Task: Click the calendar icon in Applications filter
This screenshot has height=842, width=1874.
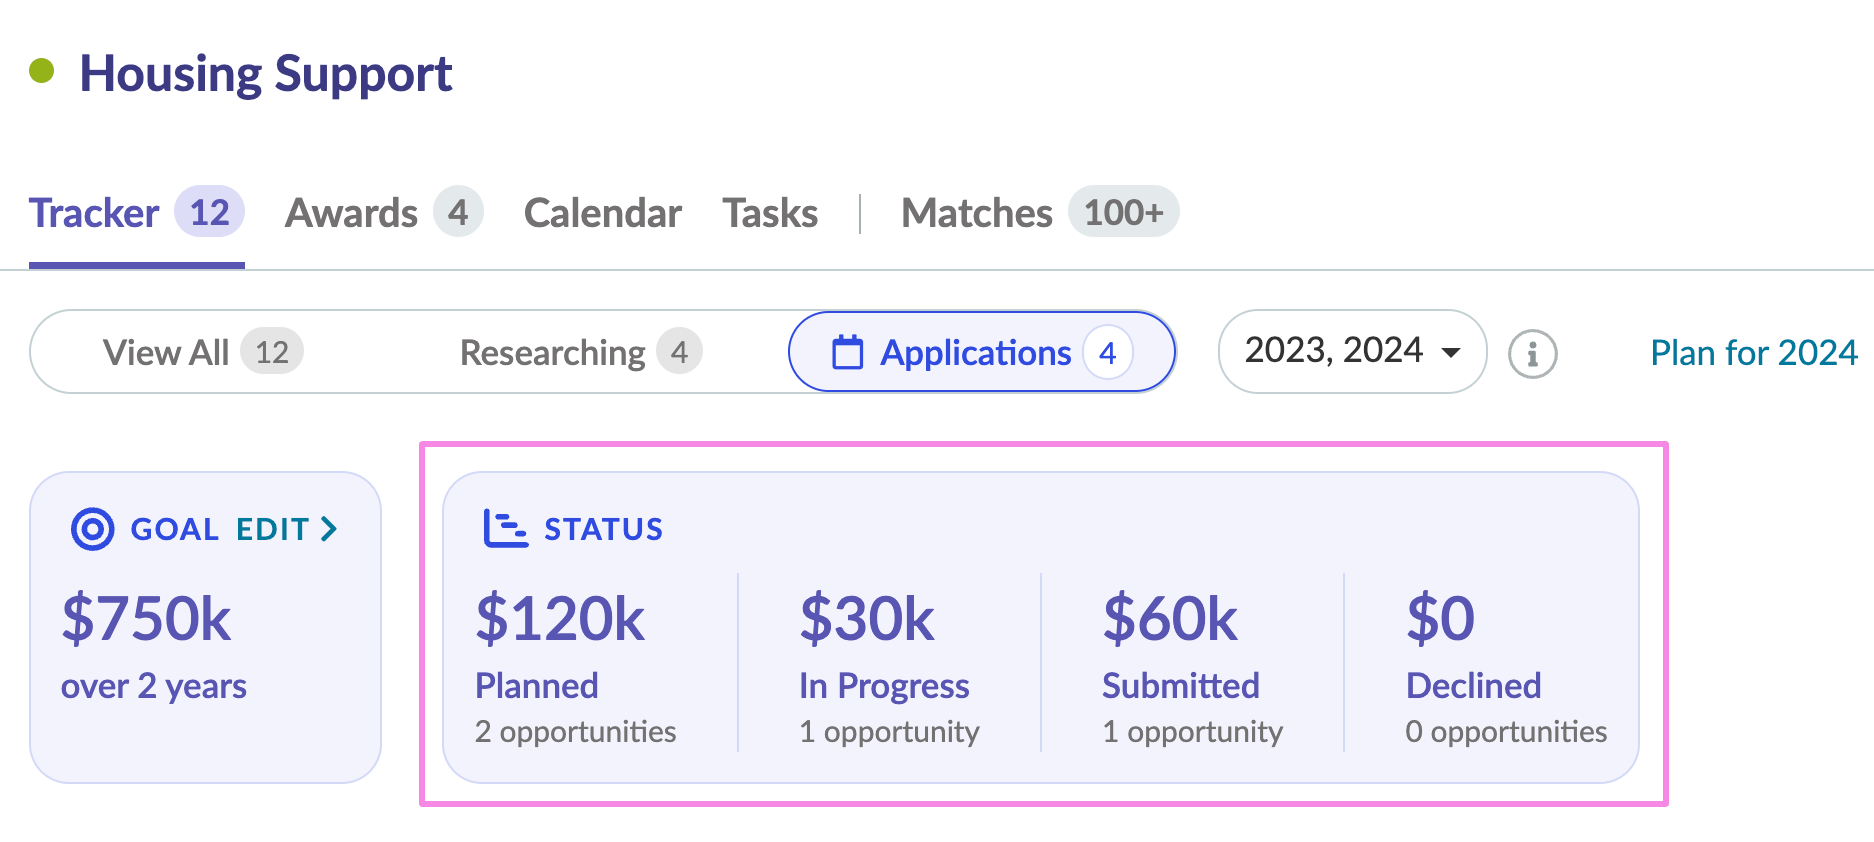Action: pos(847,353)
